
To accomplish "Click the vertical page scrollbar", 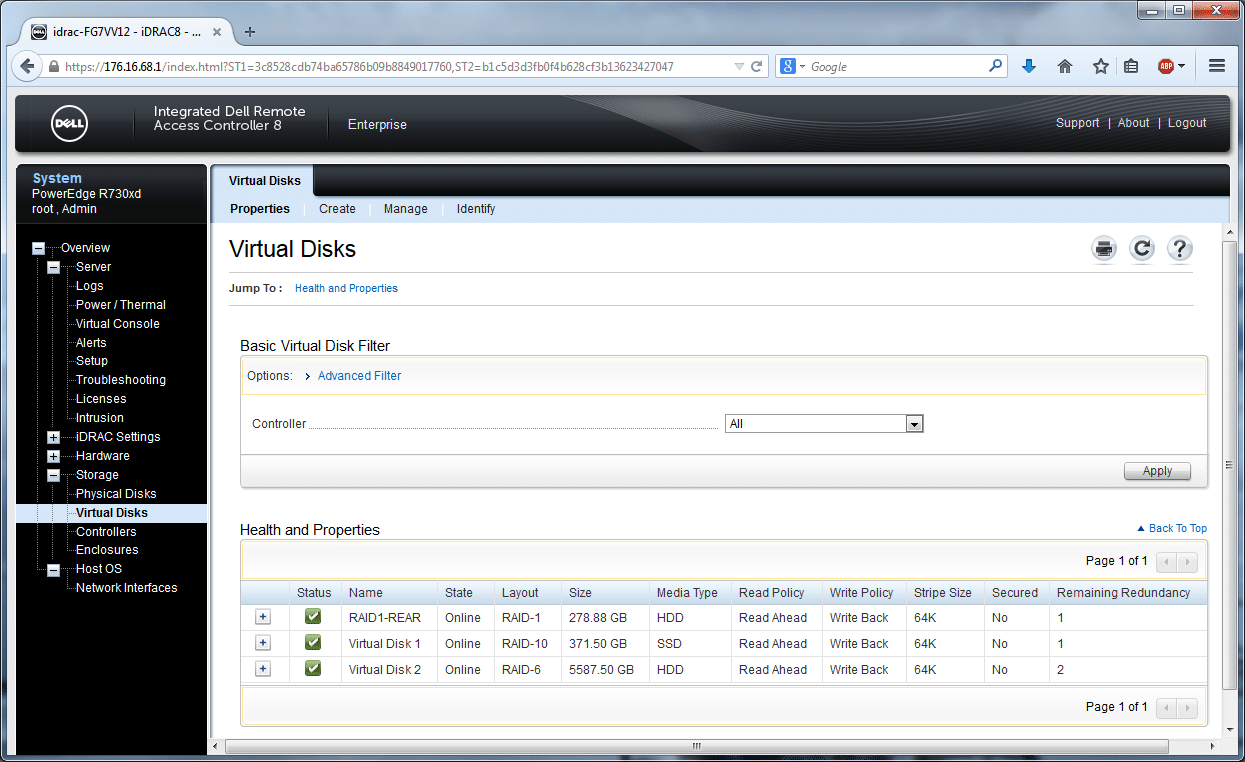I will [1230, 465].
